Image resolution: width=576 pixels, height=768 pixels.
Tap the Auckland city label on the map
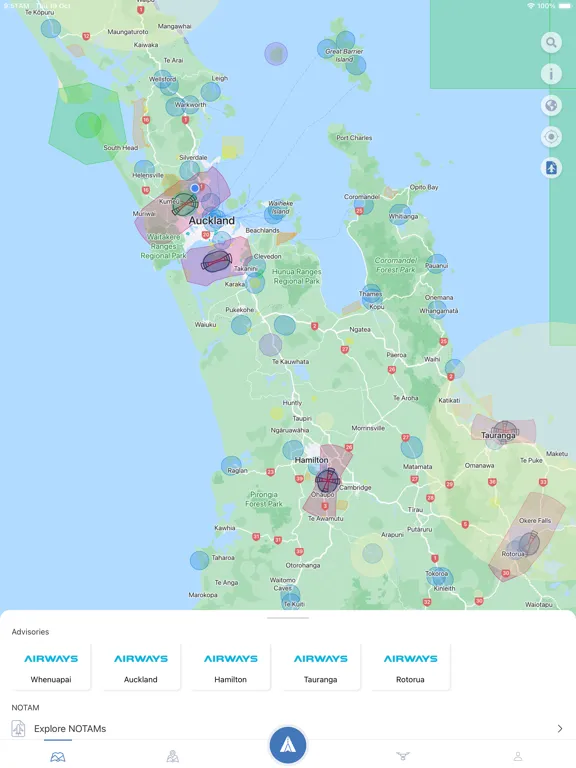coord(212,220)
